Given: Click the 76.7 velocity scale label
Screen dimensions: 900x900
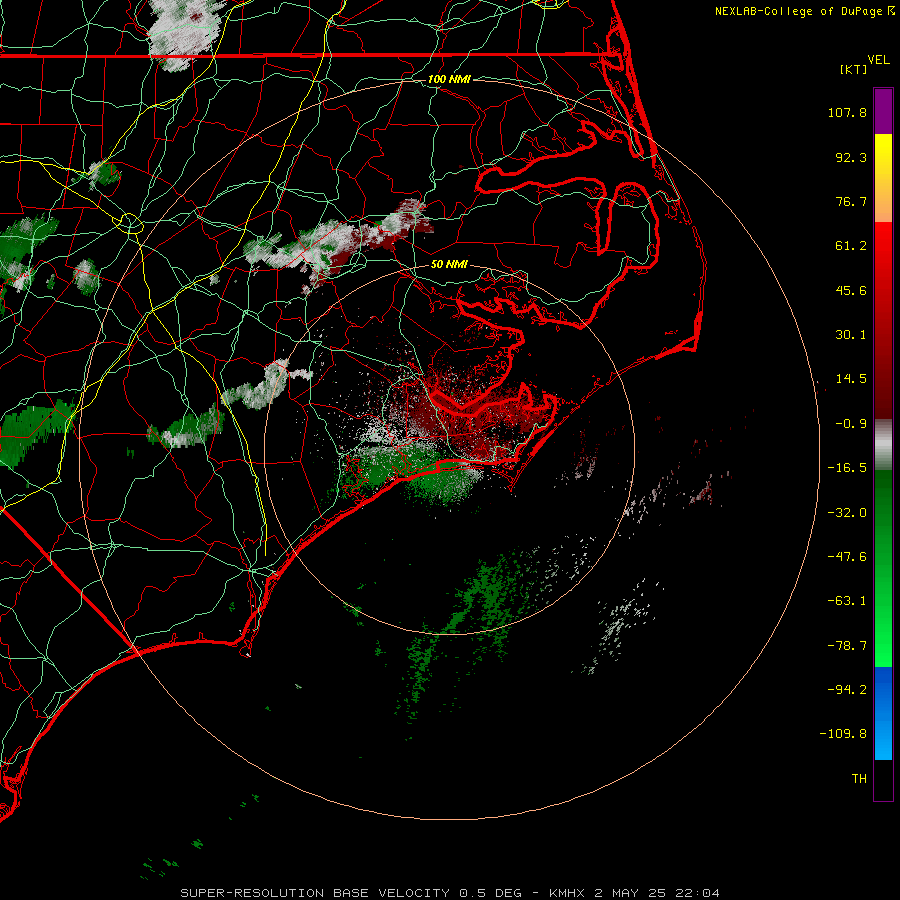Looking at the screenshot, I should click(851, 201).
